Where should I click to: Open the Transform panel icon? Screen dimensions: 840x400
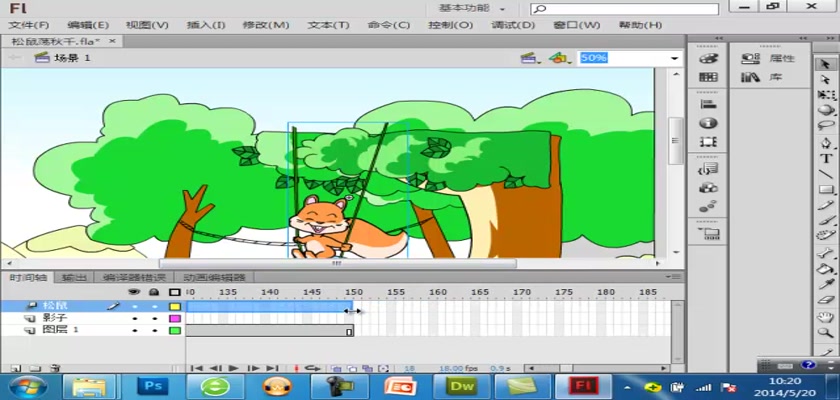(x=708, y=142)
